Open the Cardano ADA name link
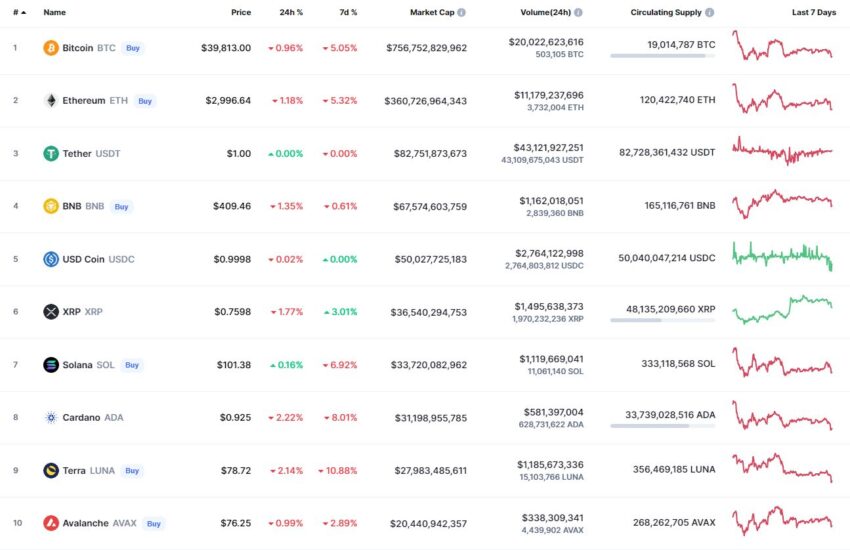Image resolution: width=850 pixels, height=550 pixels. [93, 417]
